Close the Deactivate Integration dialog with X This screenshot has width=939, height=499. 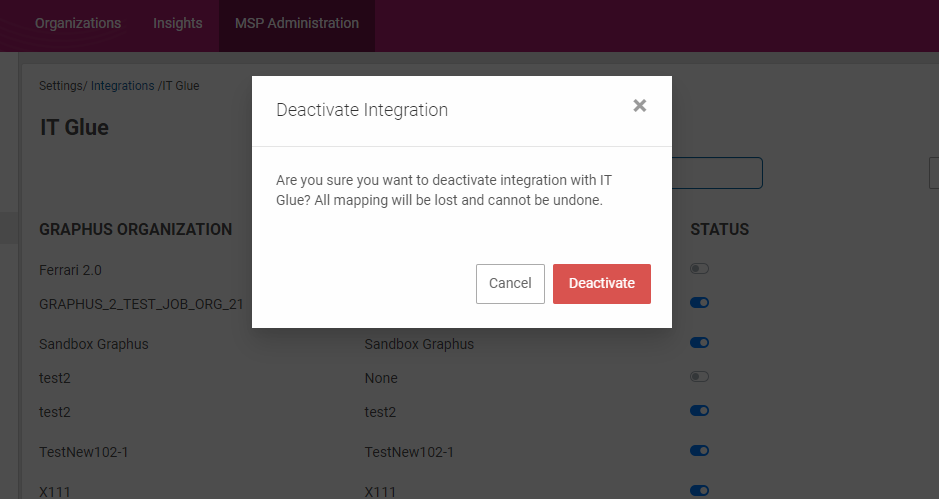click(x=640, y=106)
